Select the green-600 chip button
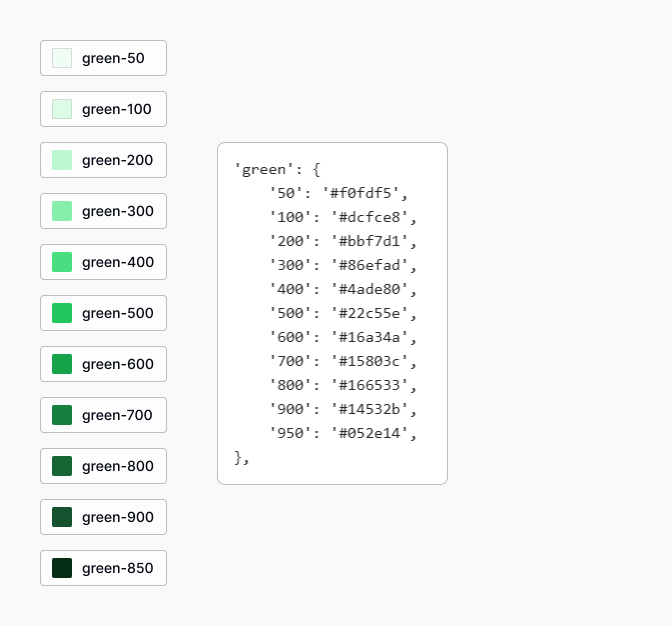 (x=103, y=364)
